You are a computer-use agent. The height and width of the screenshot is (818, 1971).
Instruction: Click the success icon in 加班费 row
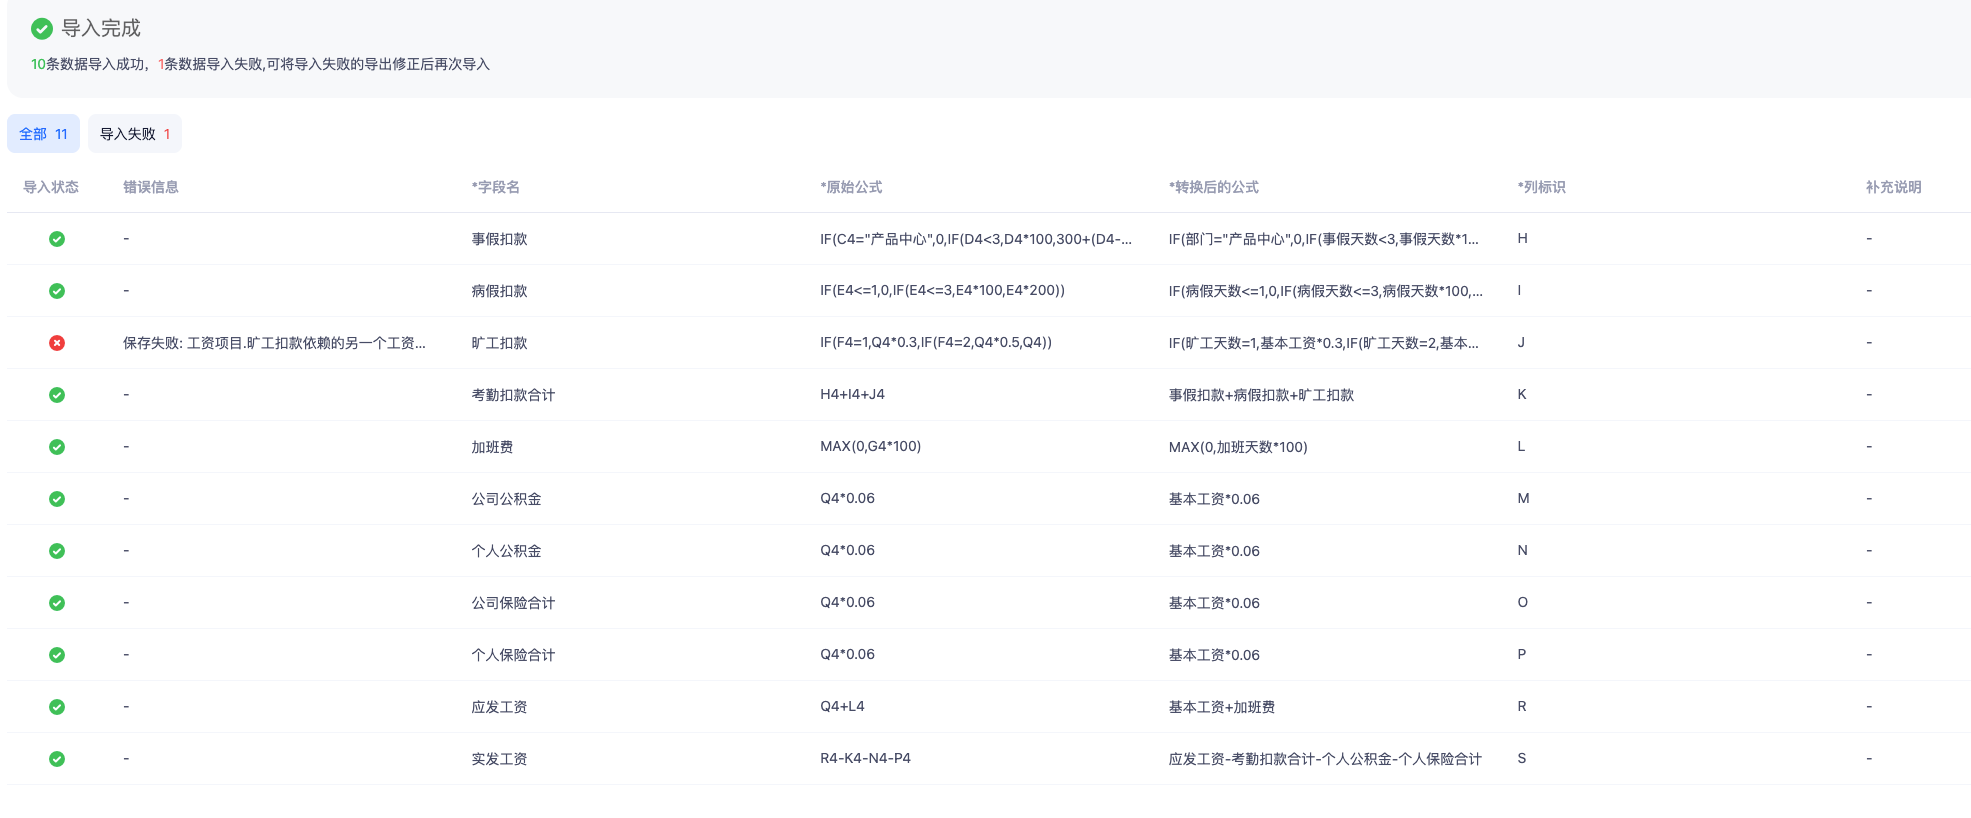[x=57, y=447]
